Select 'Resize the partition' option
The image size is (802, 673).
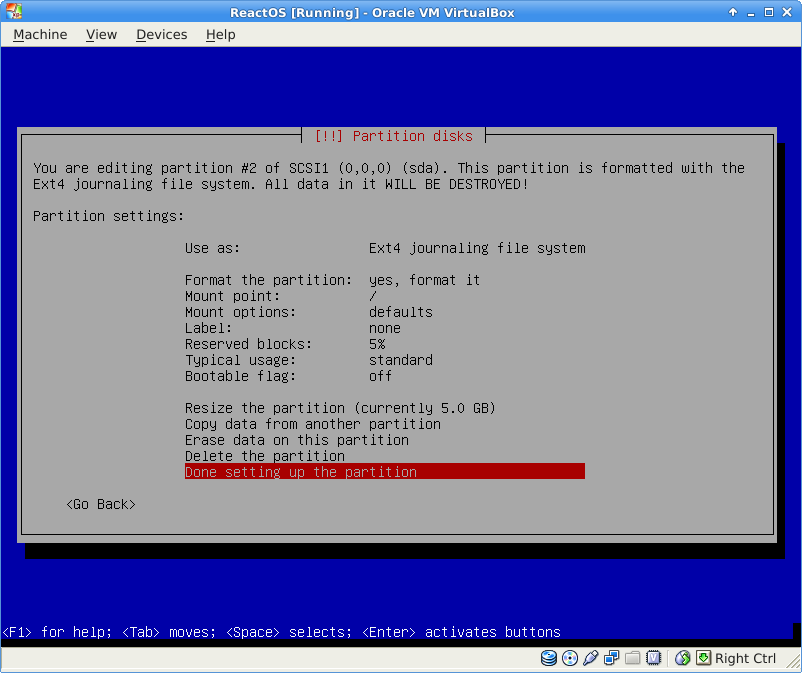coord(340,408)
